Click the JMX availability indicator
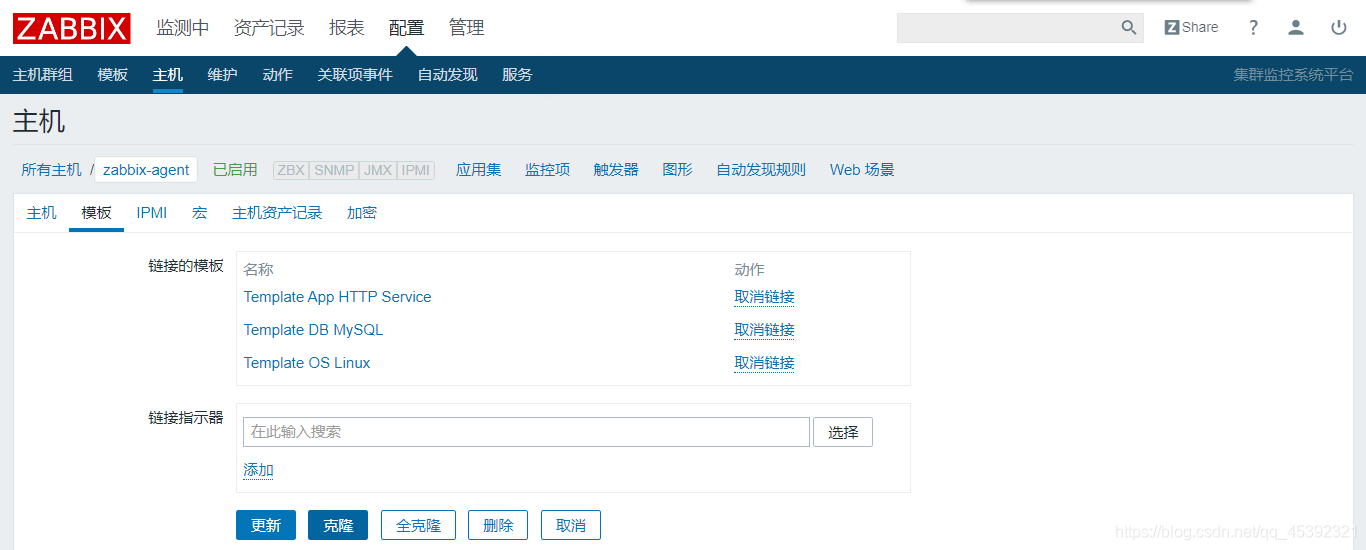 (378, 170)
